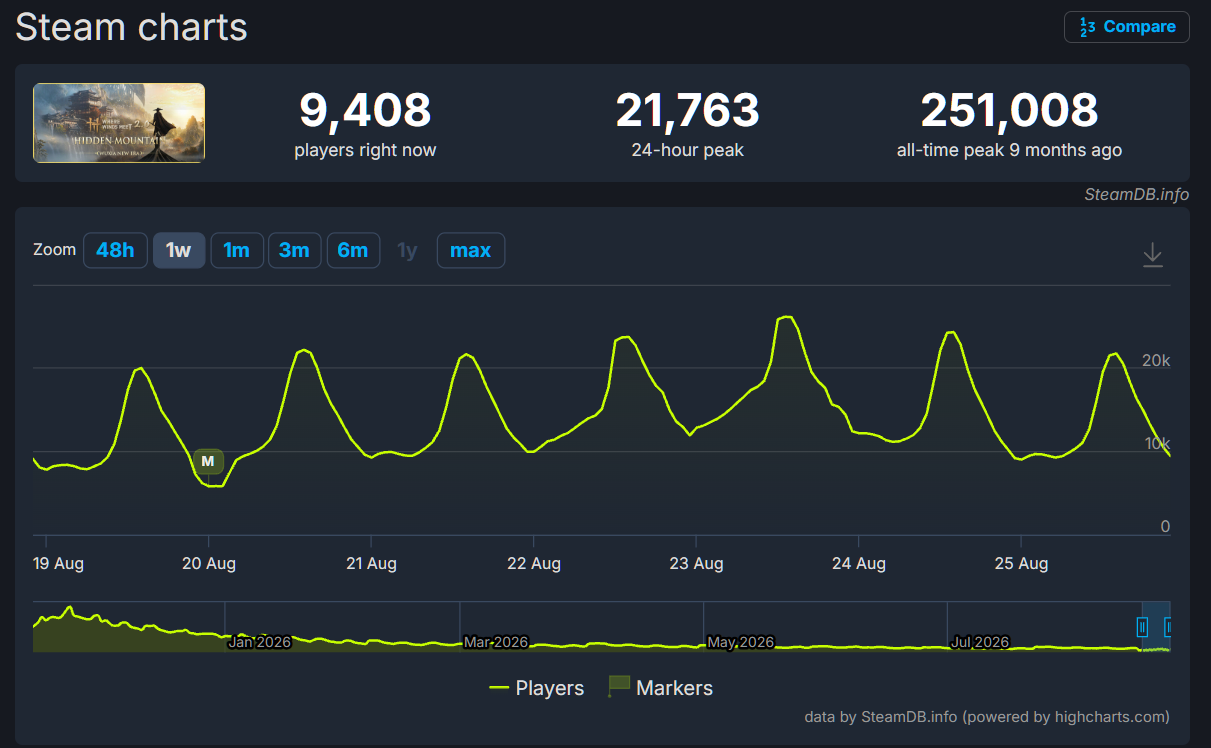The width and height of the screenshot is (1211, 748).
Task: Click the data by SteamDB.info footer credit
Action: pos(987,716)
